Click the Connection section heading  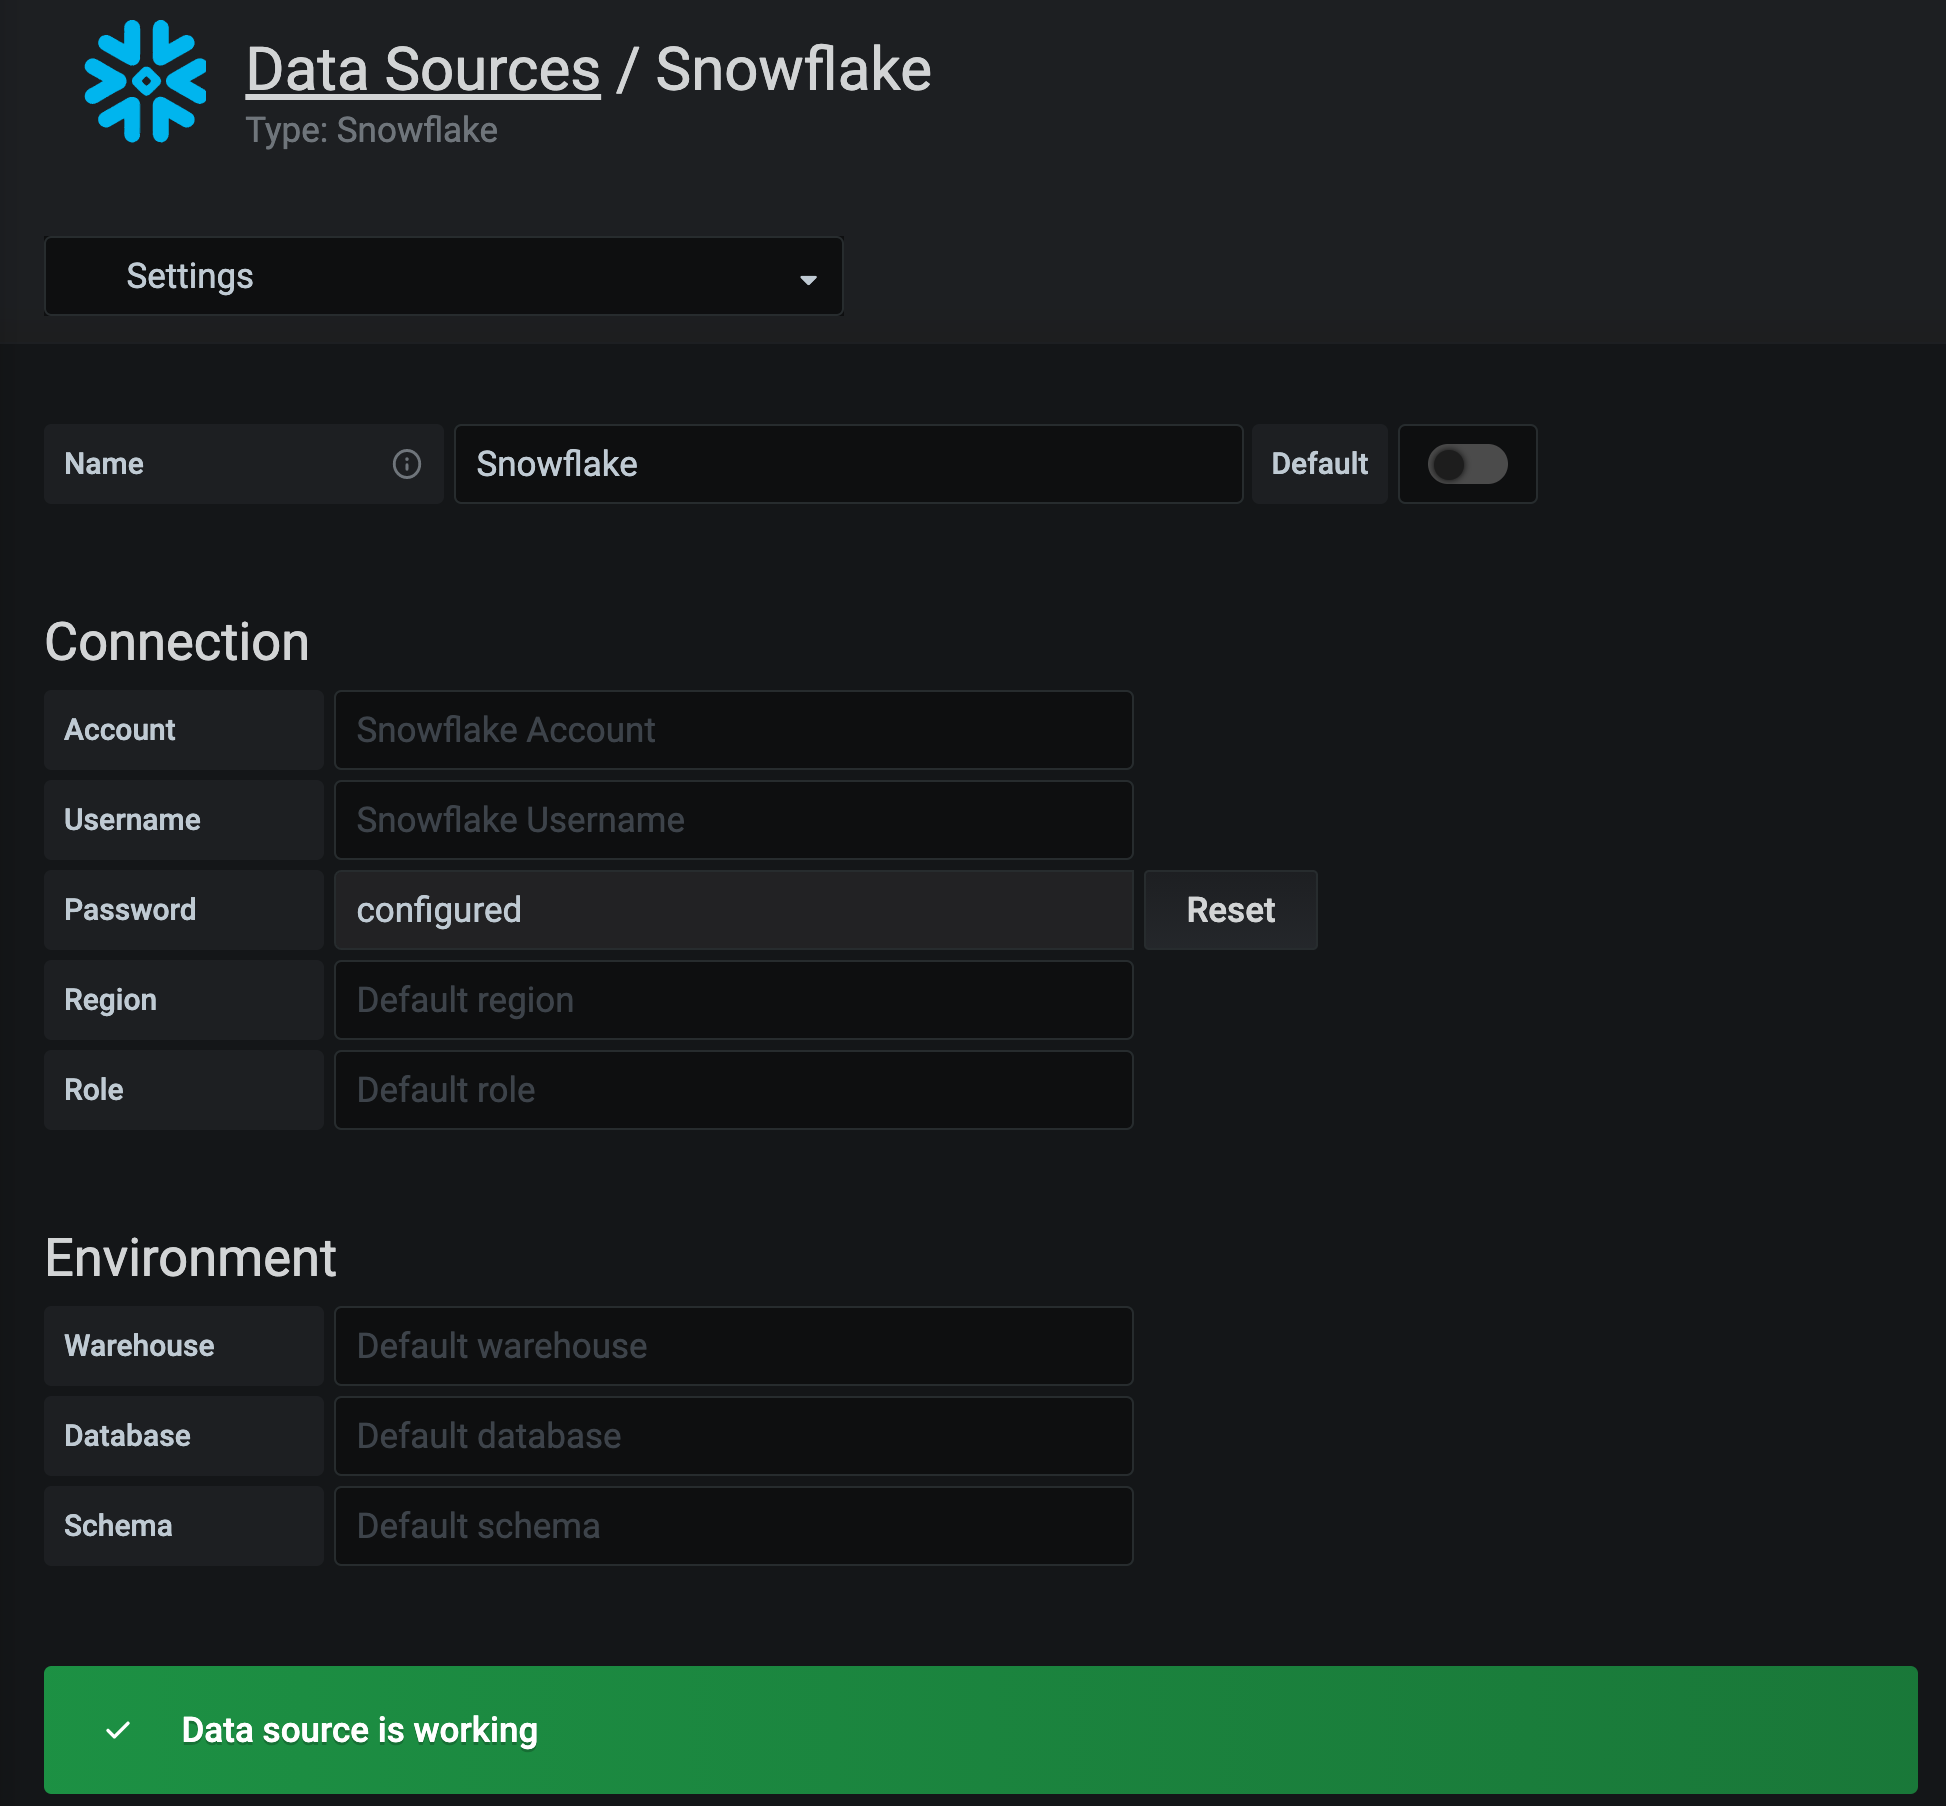tap(177, 642)
